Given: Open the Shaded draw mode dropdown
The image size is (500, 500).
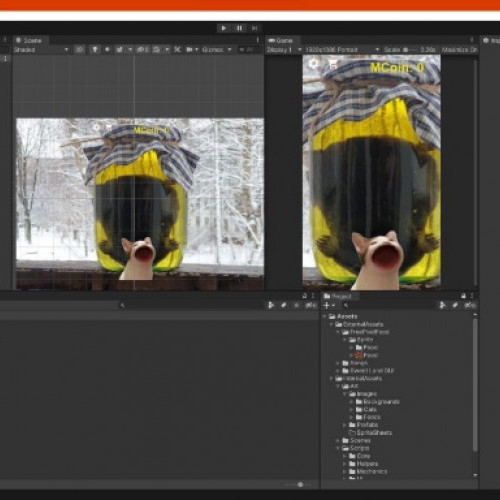Looking at the screenshot, I should point(41,50).
